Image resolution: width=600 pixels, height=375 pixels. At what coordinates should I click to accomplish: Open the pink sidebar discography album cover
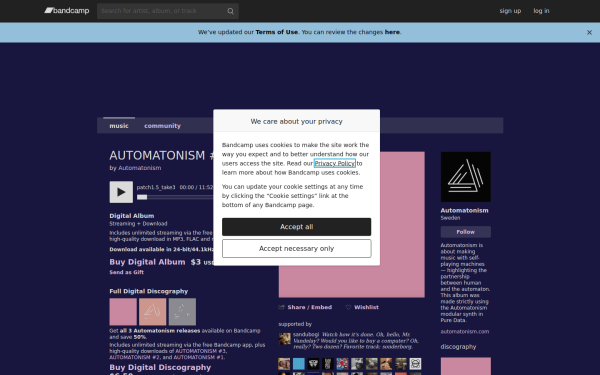click(466, 366)
